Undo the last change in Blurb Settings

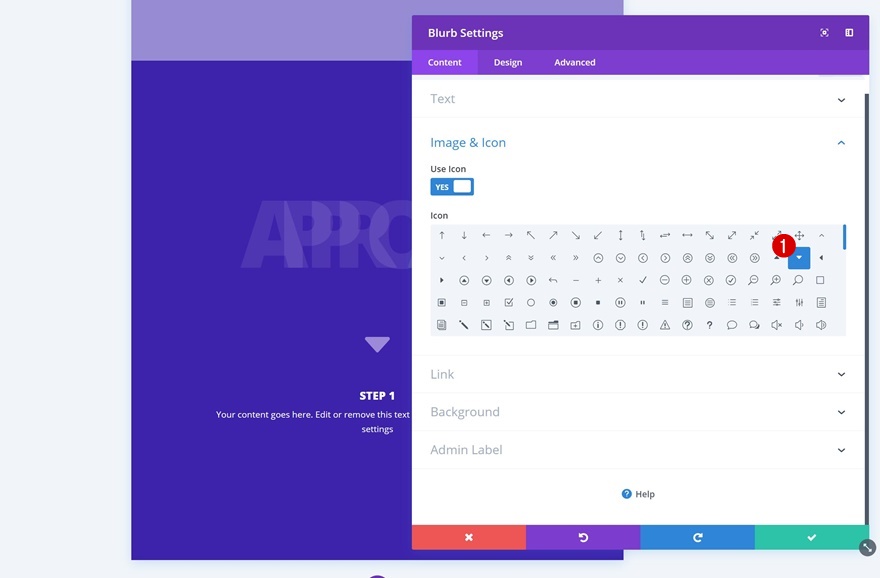click(x=583, y=538)
